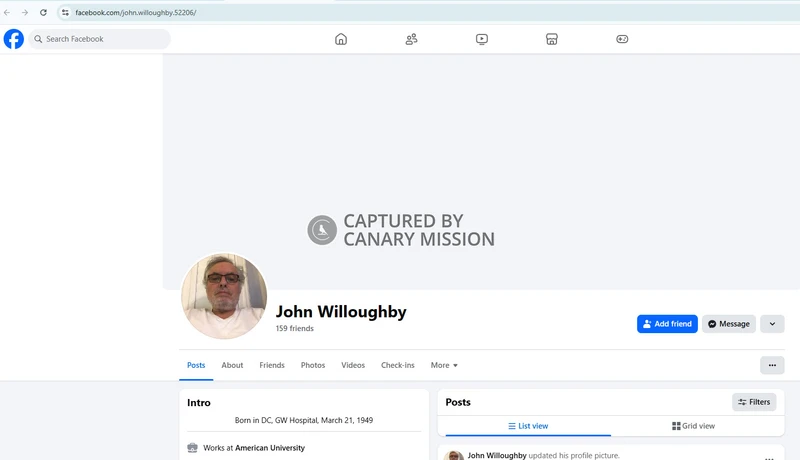This screenshot has height=460, width=800.
Task: Click the workplace briefcase icon in Intro
Action: (x=192, y=448)
